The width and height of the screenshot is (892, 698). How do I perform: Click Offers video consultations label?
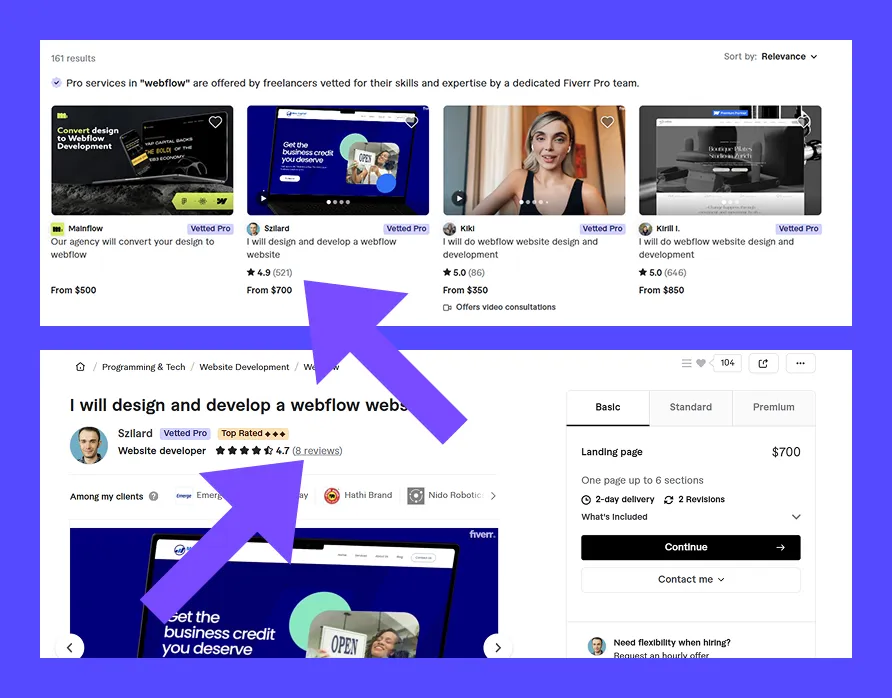coord(506,307)
